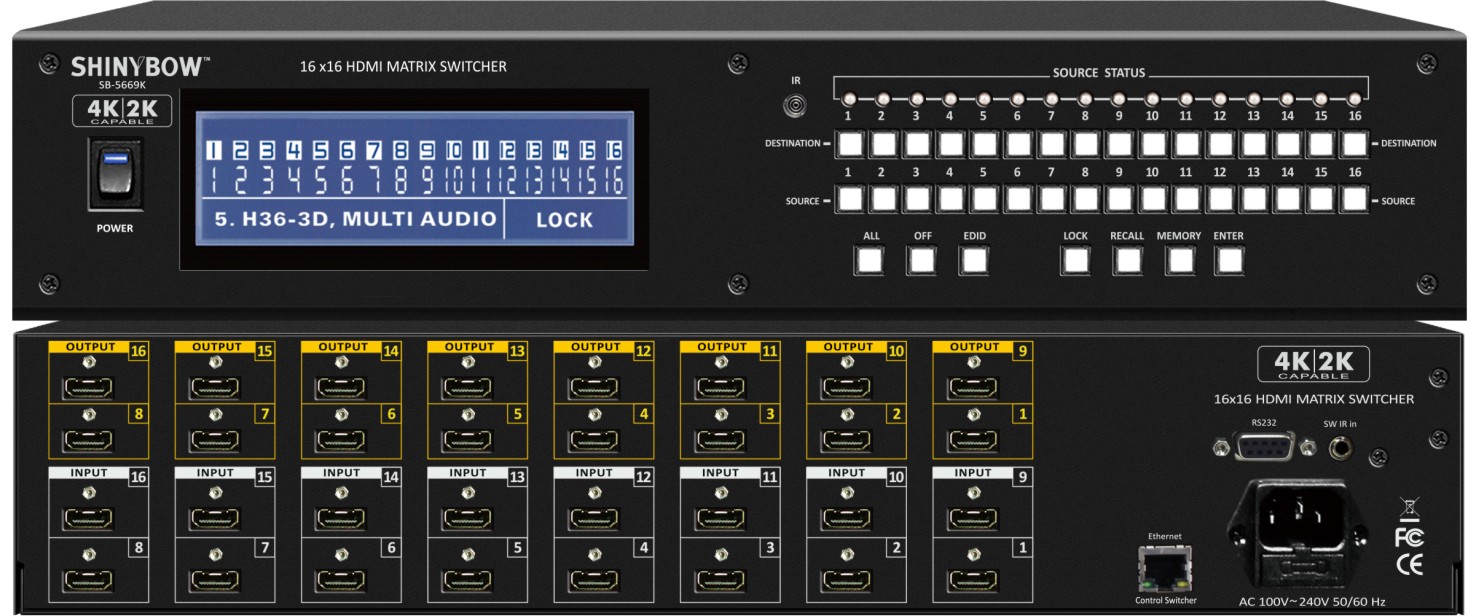Click the OUTPUT 8 HDMI port
Screen dimensions: 1476x616
(87, 439)
